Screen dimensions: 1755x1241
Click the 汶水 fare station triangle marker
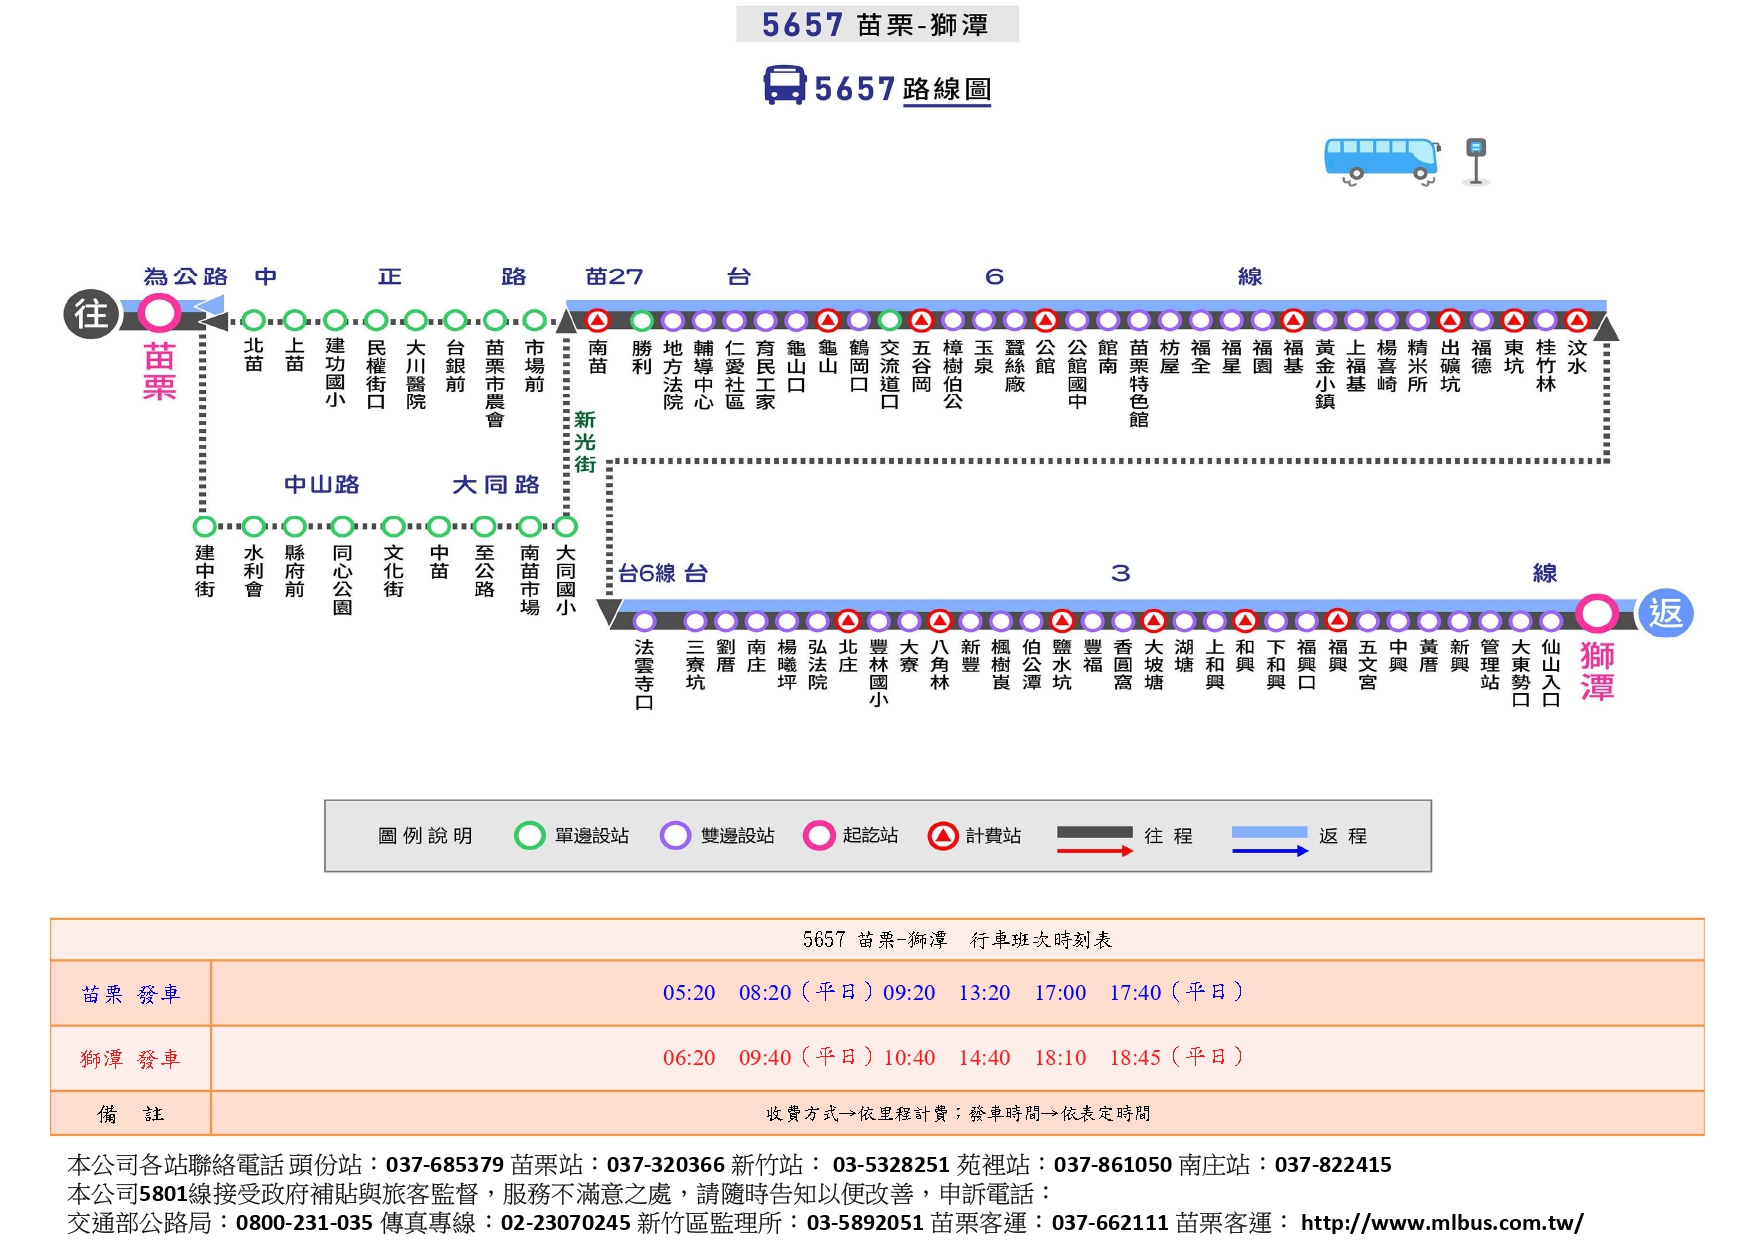[1577, 321]
